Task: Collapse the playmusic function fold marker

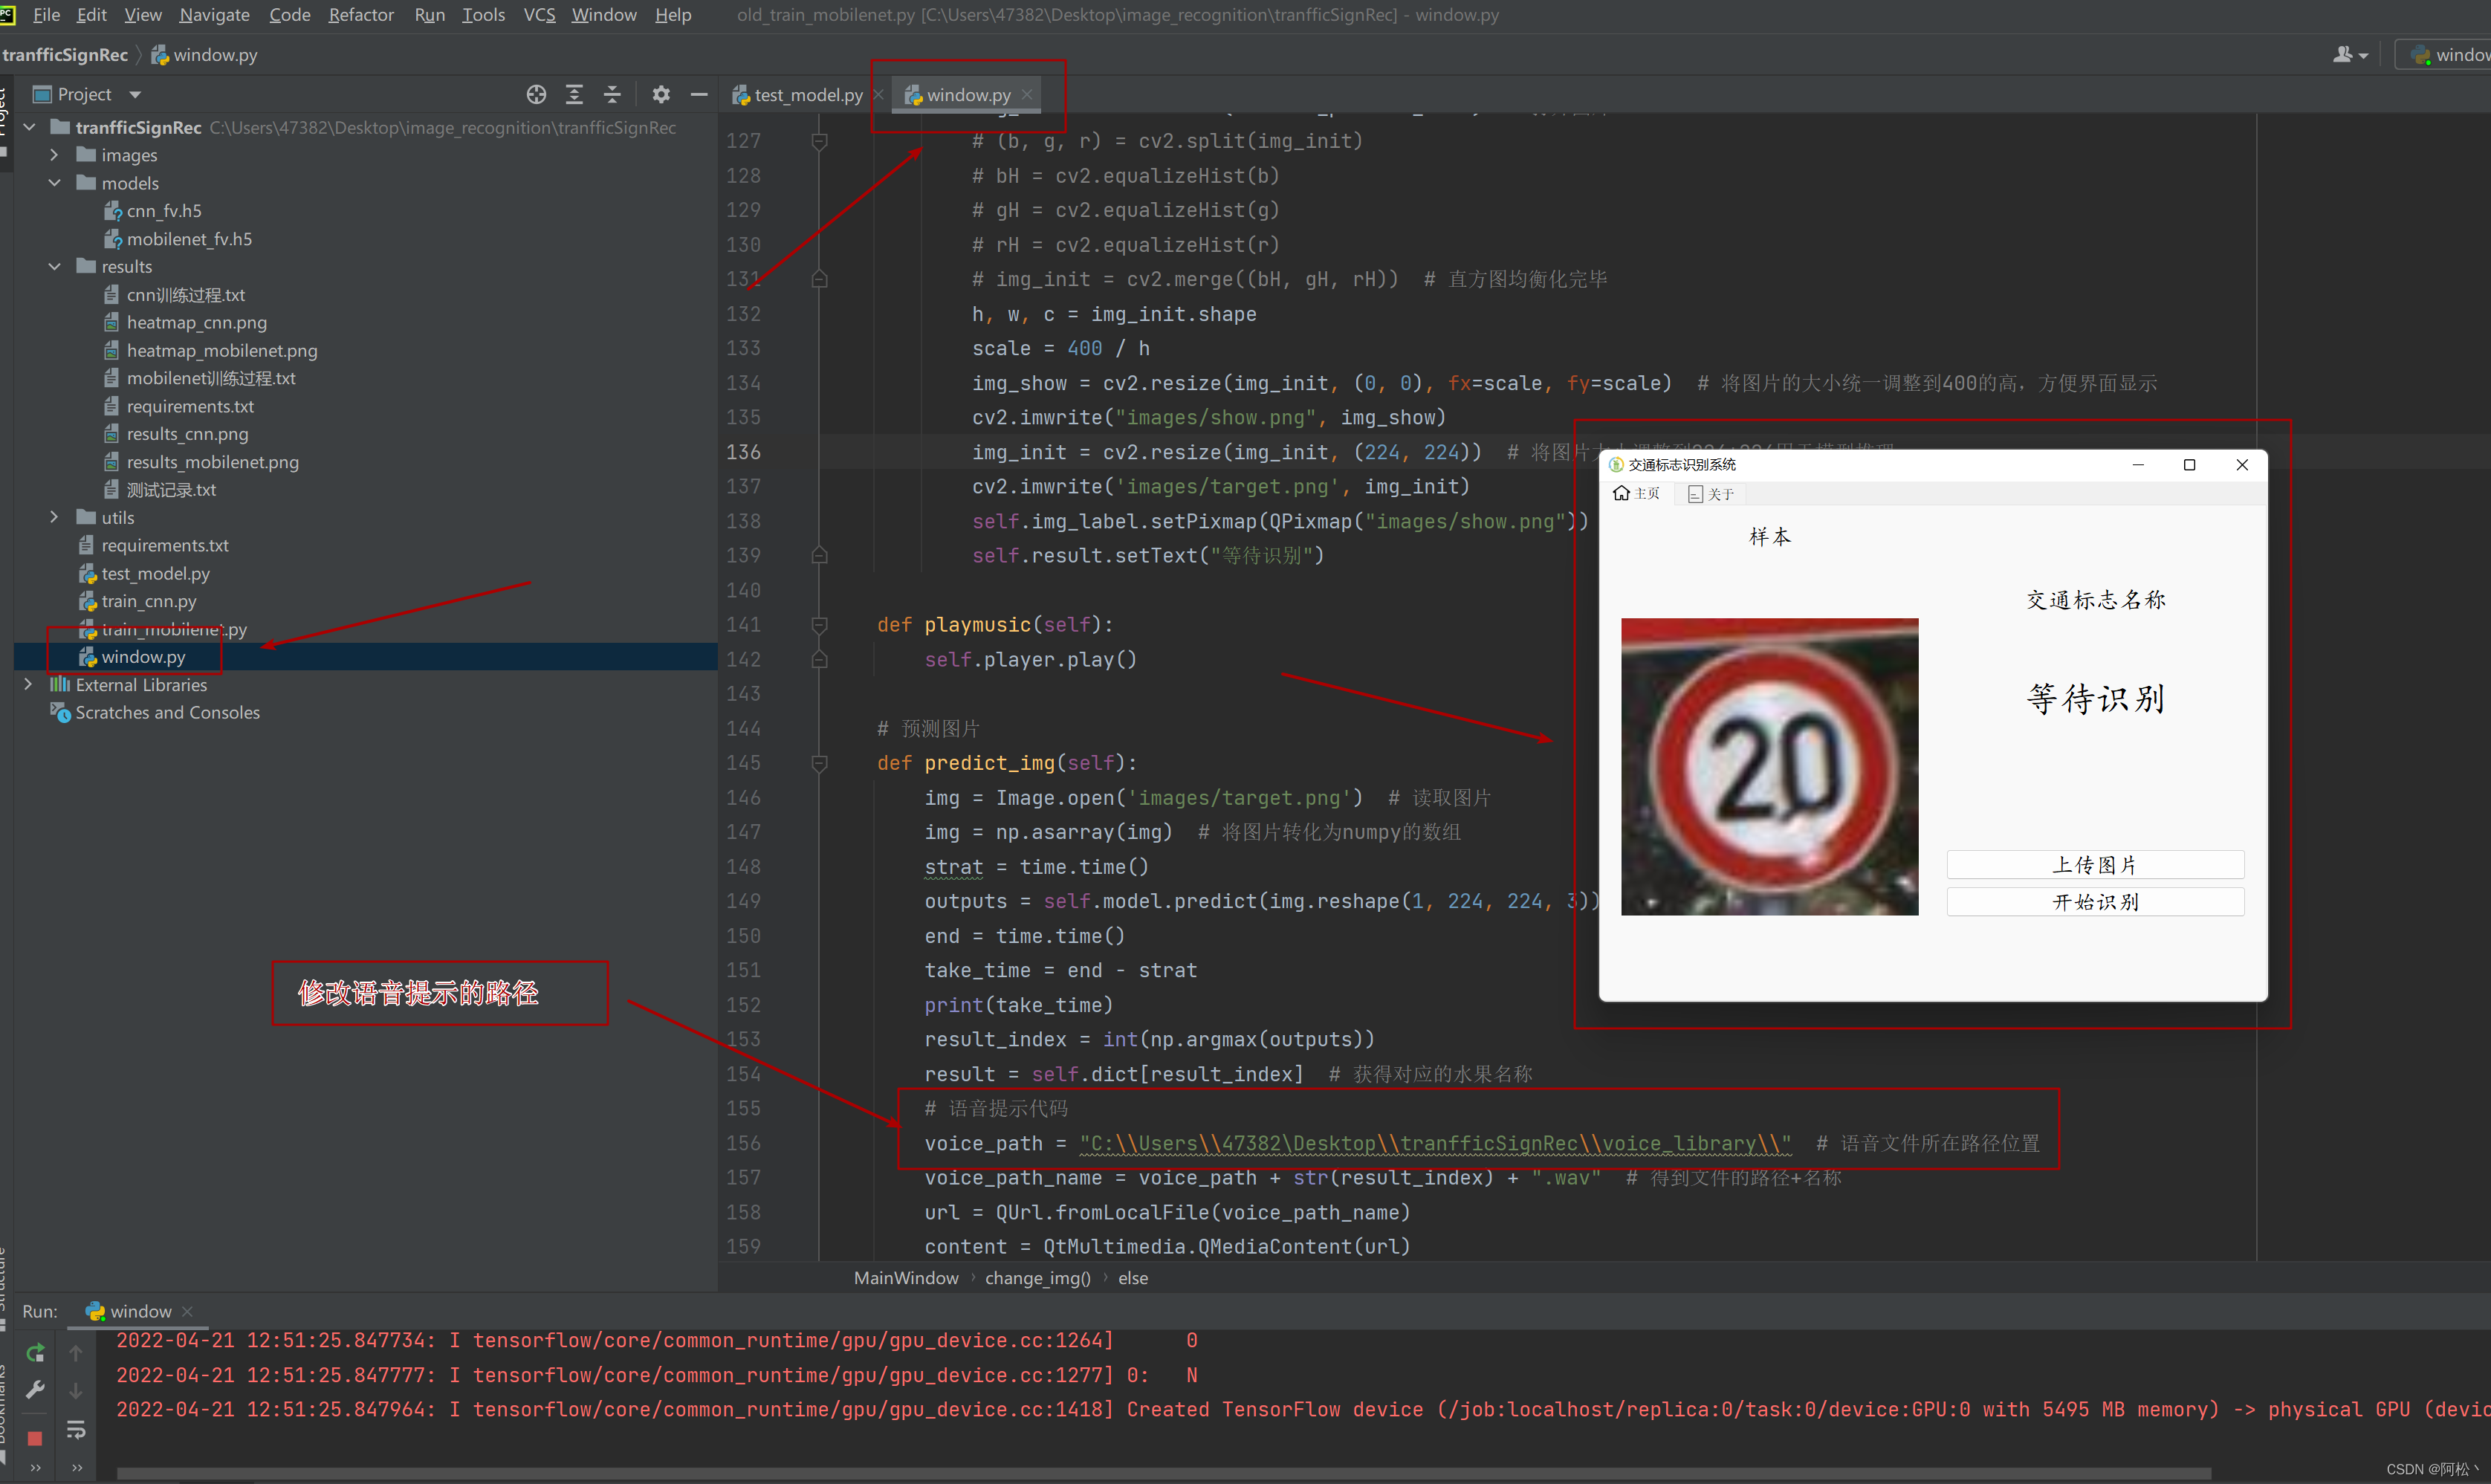Action: (819, 625)
